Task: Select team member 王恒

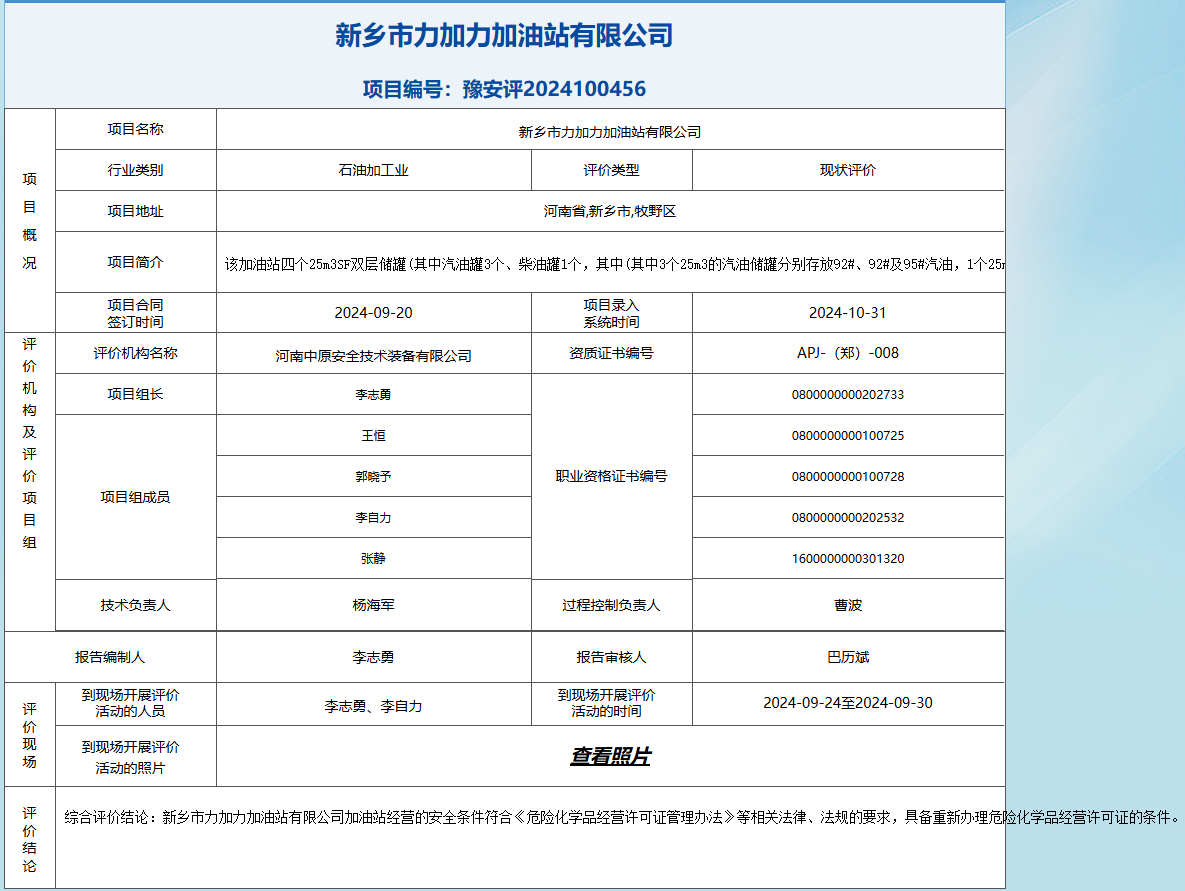Action: 373,435
